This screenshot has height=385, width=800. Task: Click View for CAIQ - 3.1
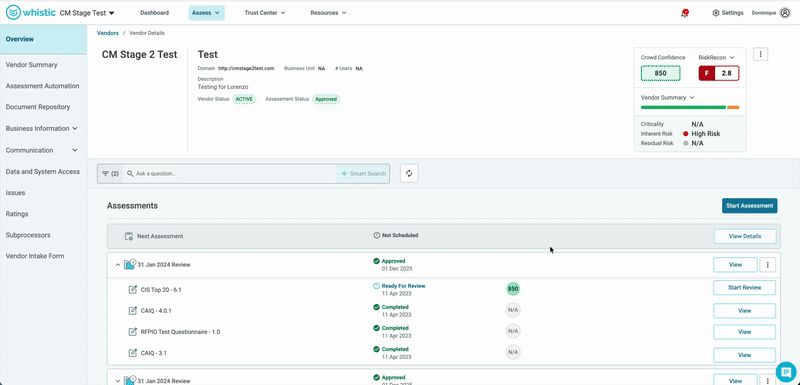(x=745, y=355)
